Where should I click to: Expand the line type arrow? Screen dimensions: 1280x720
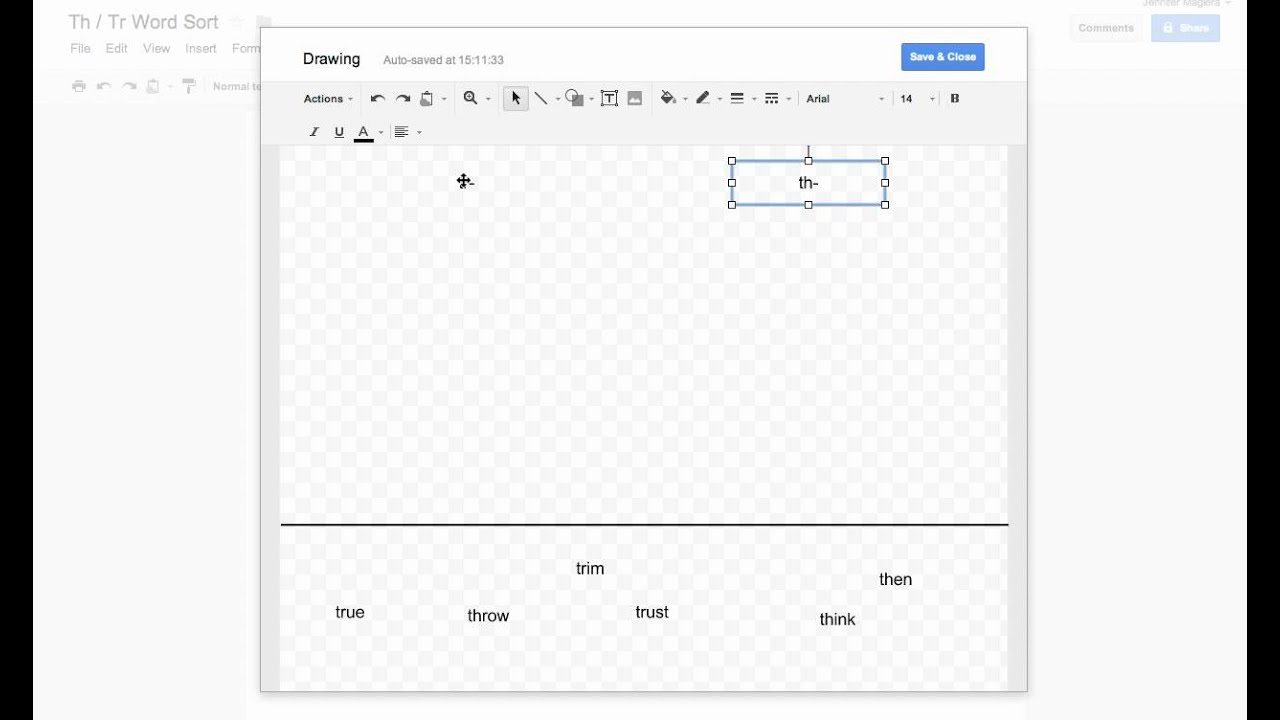558,99
